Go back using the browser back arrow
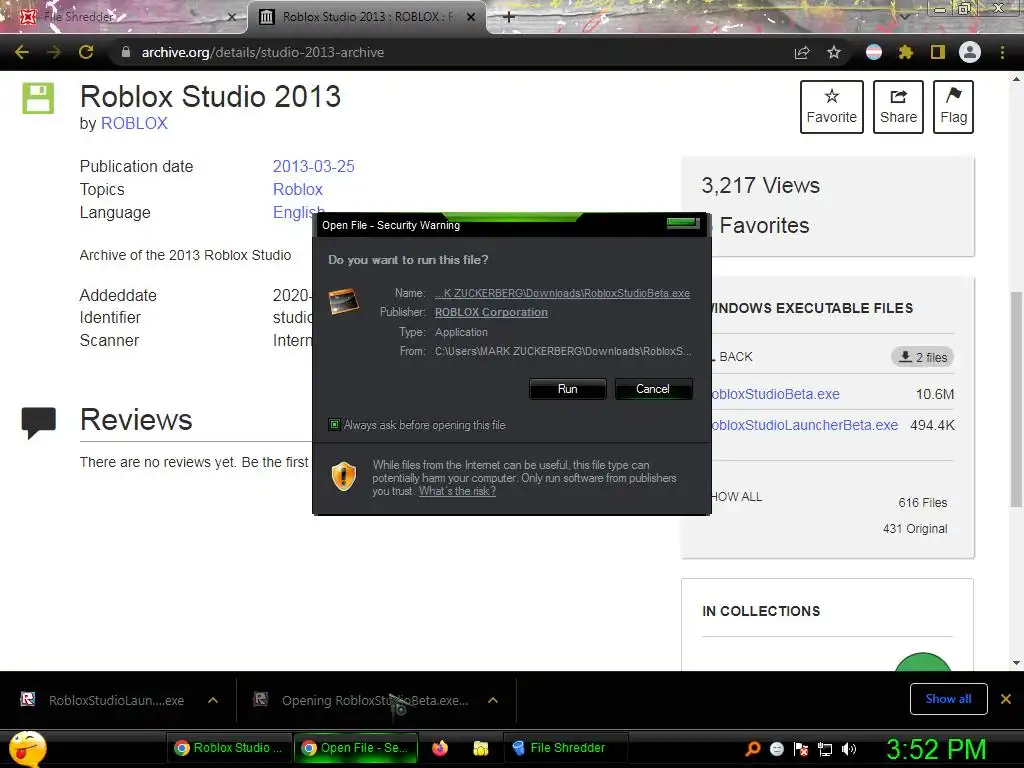The width and height of the screenshot is (1024, 768). (x=22, y=52)
